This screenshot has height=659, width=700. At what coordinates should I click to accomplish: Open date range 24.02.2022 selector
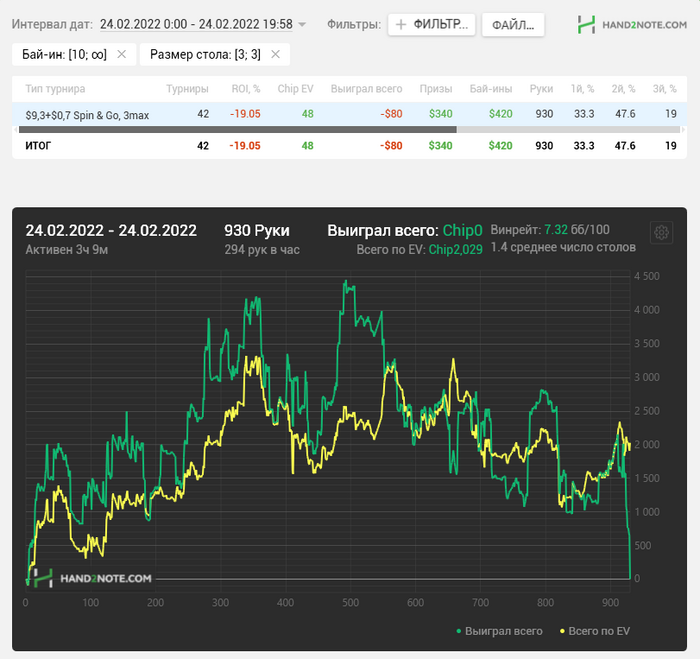pos(196,24)
